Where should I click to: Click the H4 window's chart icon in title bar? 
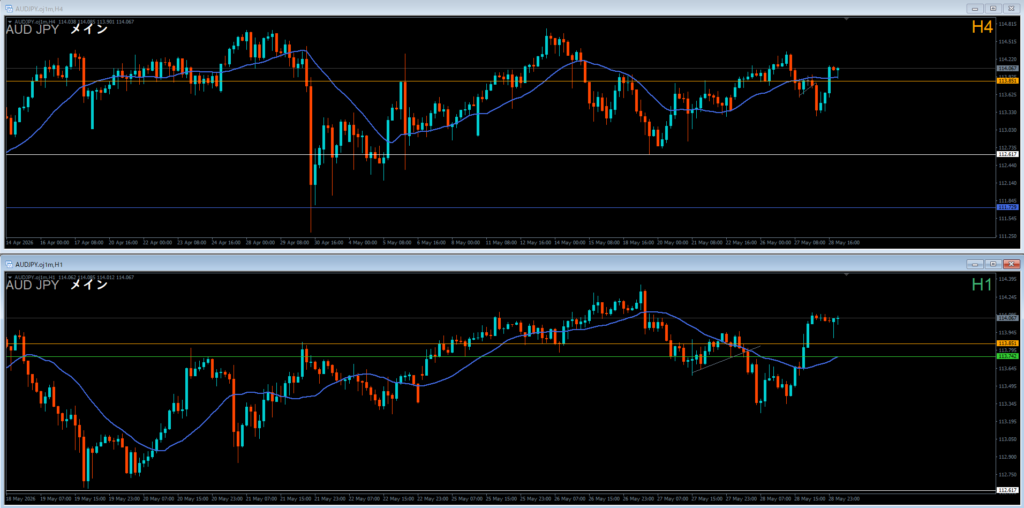[8, 8]
